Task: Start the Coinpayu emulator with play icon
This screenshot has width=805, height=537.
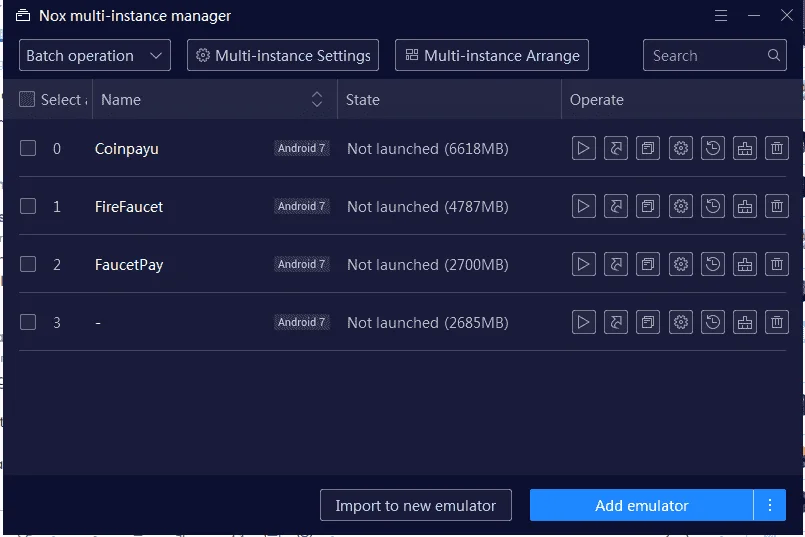Action: [x=584, y=148]
